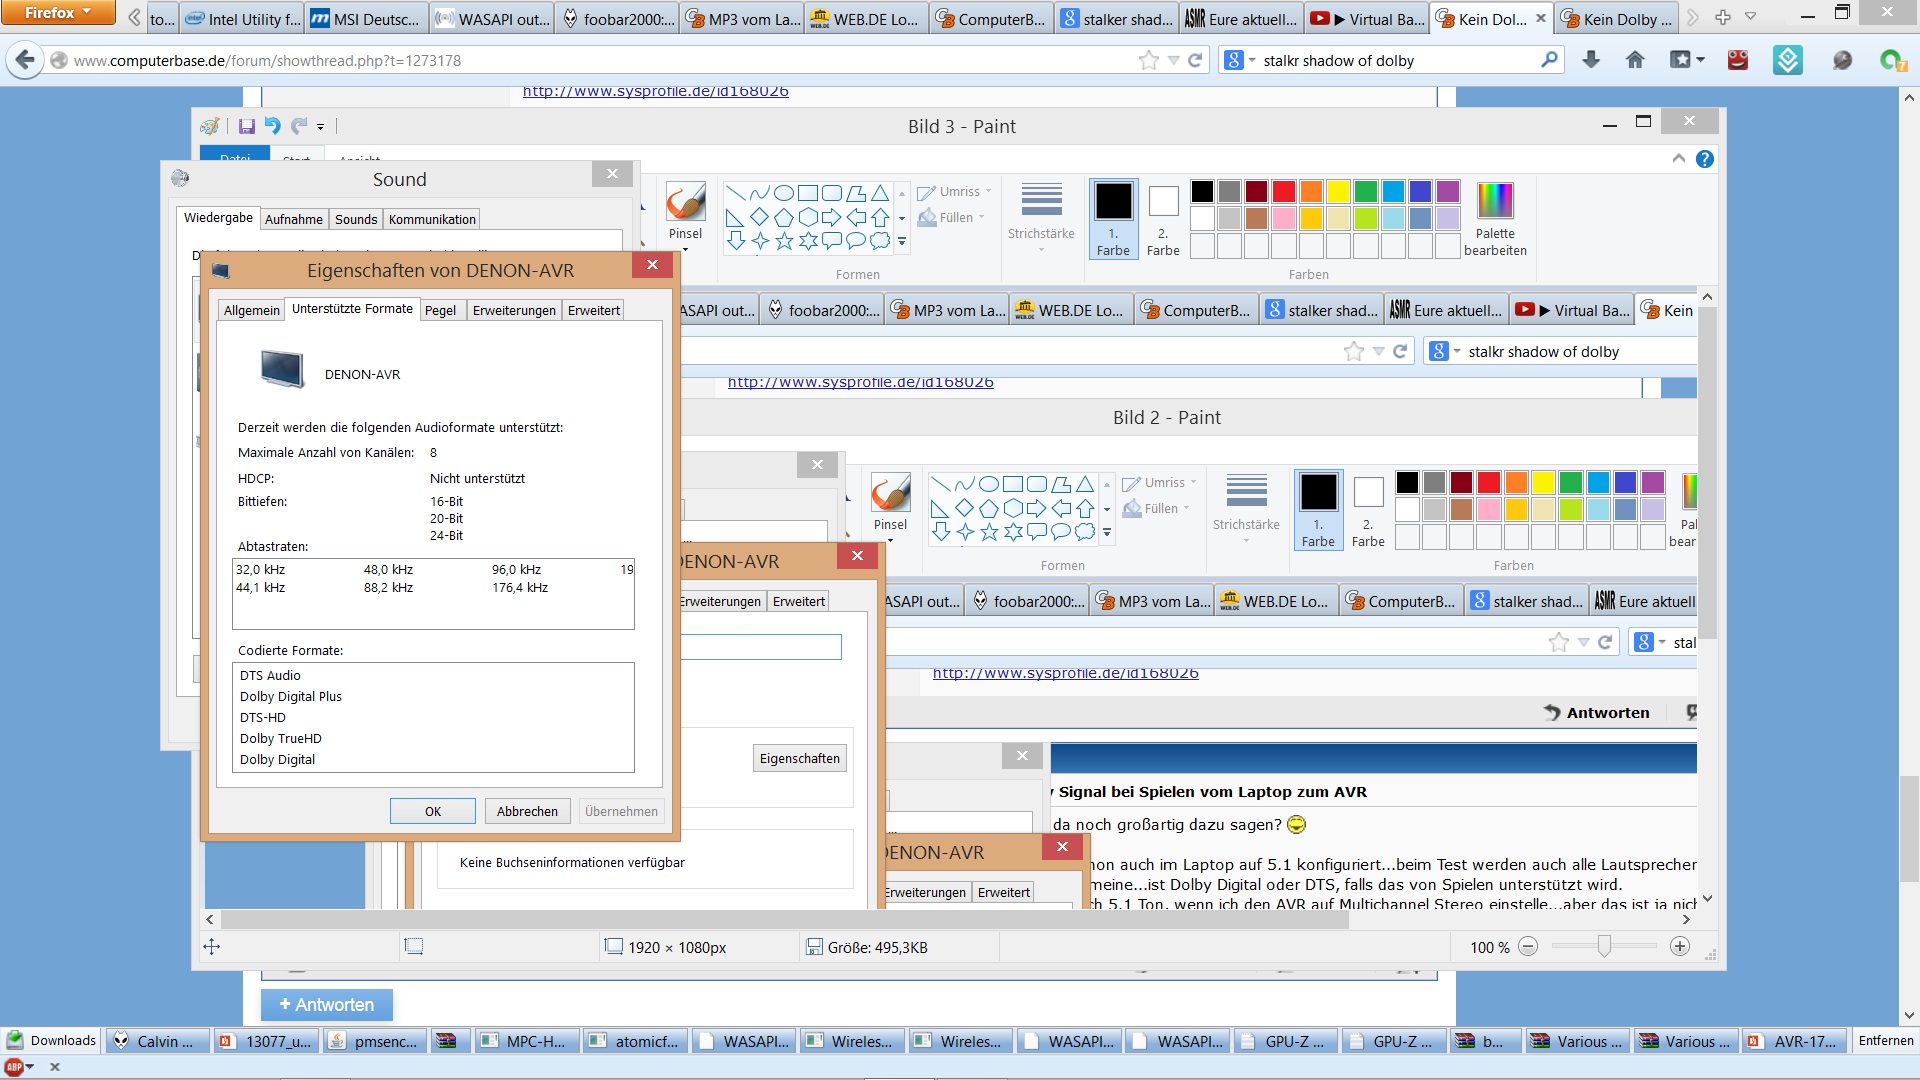Click the search magnifier in the search box
The image size is (1920, 1080).
coord(1549,60)
